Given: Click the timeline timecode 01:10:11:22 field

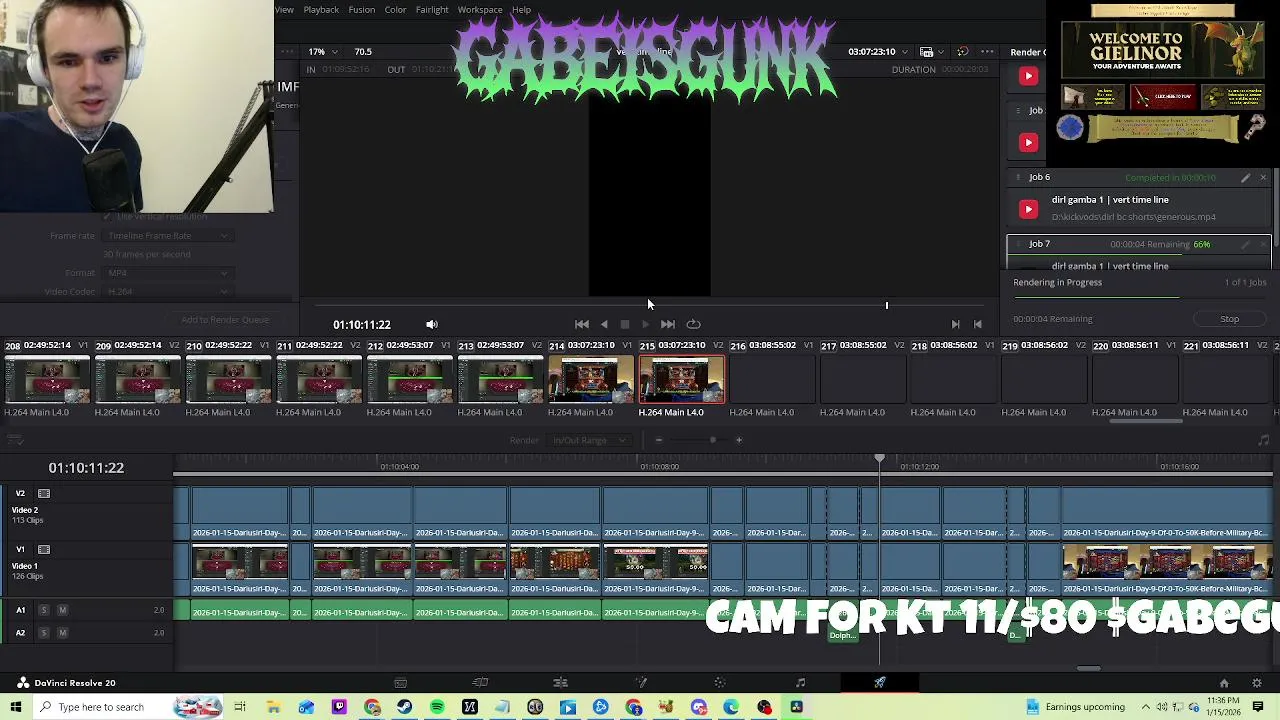Looking at the screenshot, I should point(86,468).
